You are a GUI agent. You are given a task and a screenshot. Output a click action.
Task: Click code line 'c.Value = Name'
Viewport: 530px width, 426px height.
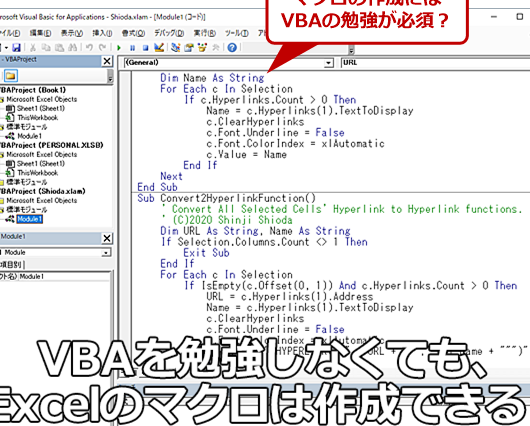(246, 155)
